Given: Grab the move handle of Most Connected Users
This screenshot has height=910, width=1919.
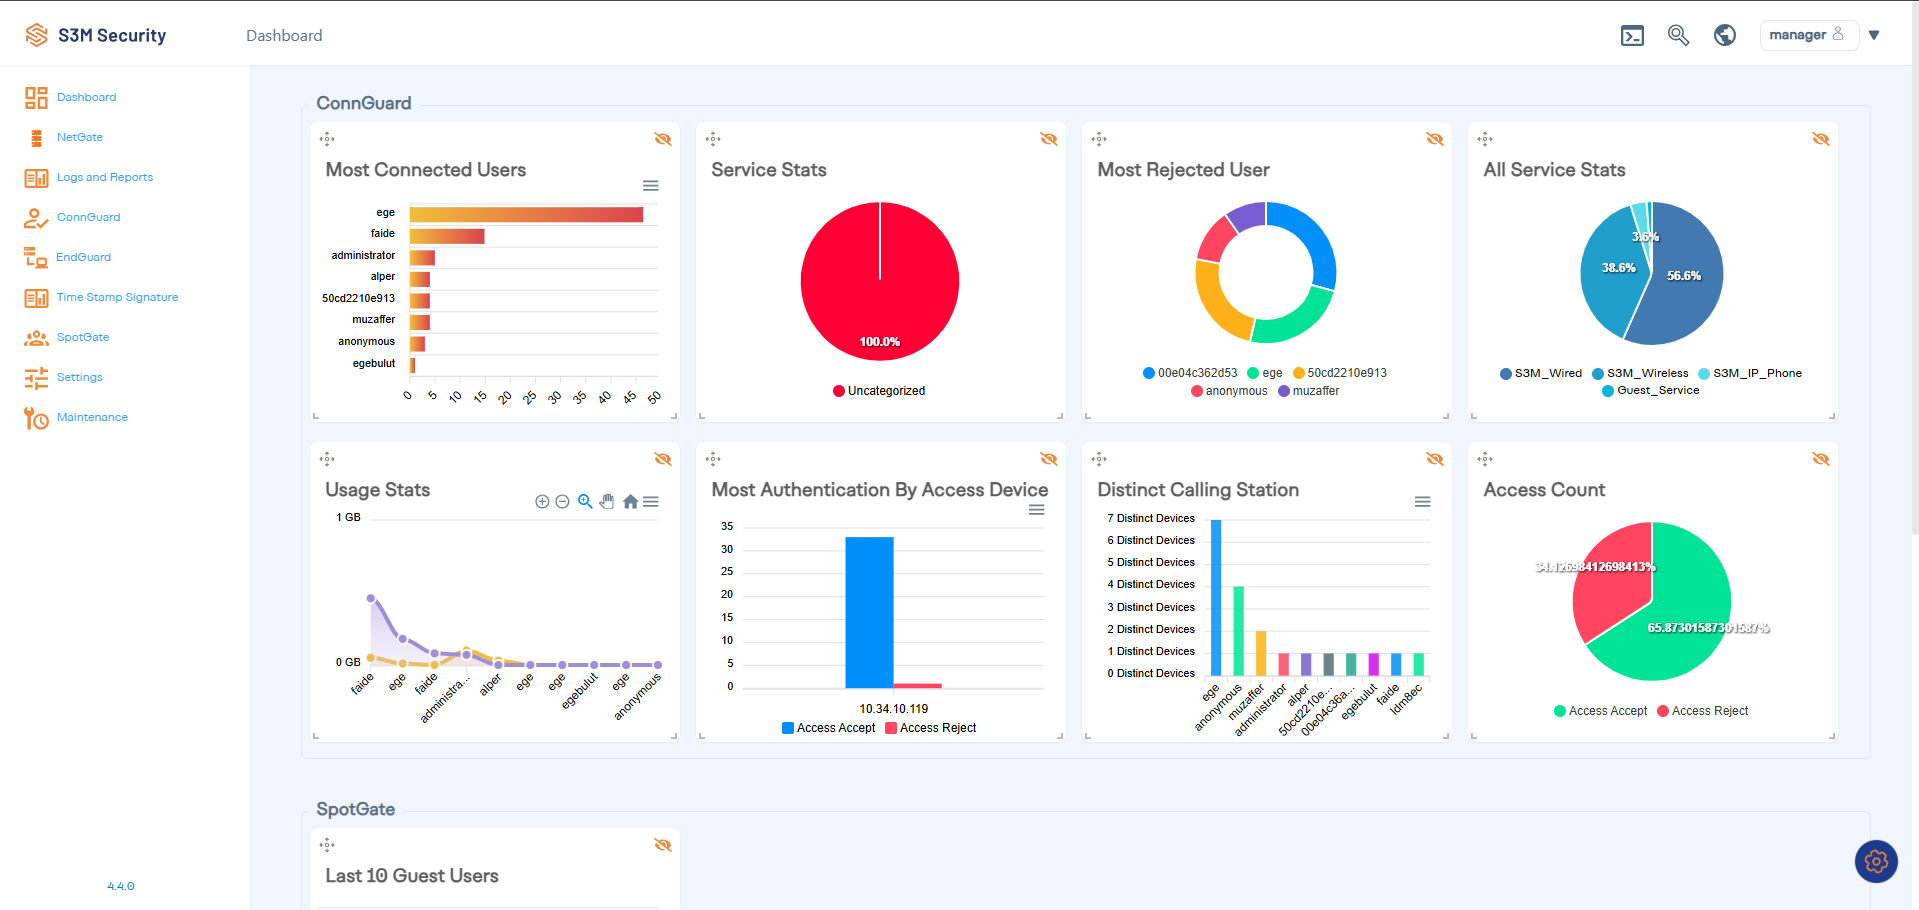Looking at the screenshot, I should click(327, 139).
